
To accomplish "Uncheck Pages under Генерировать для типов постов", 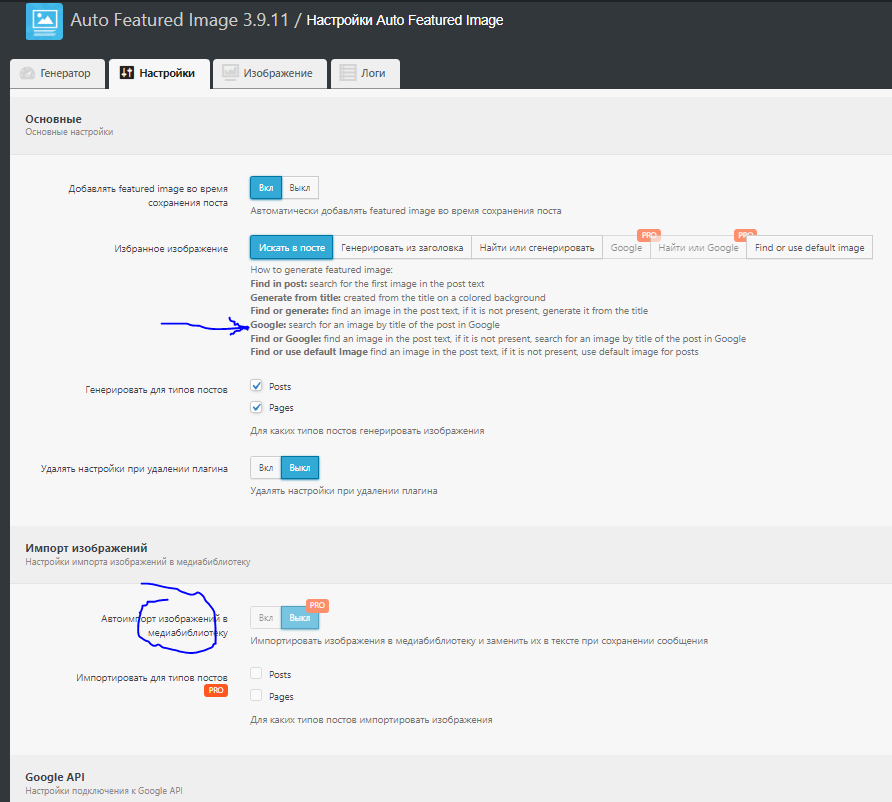I will click(x=257, y=408).
